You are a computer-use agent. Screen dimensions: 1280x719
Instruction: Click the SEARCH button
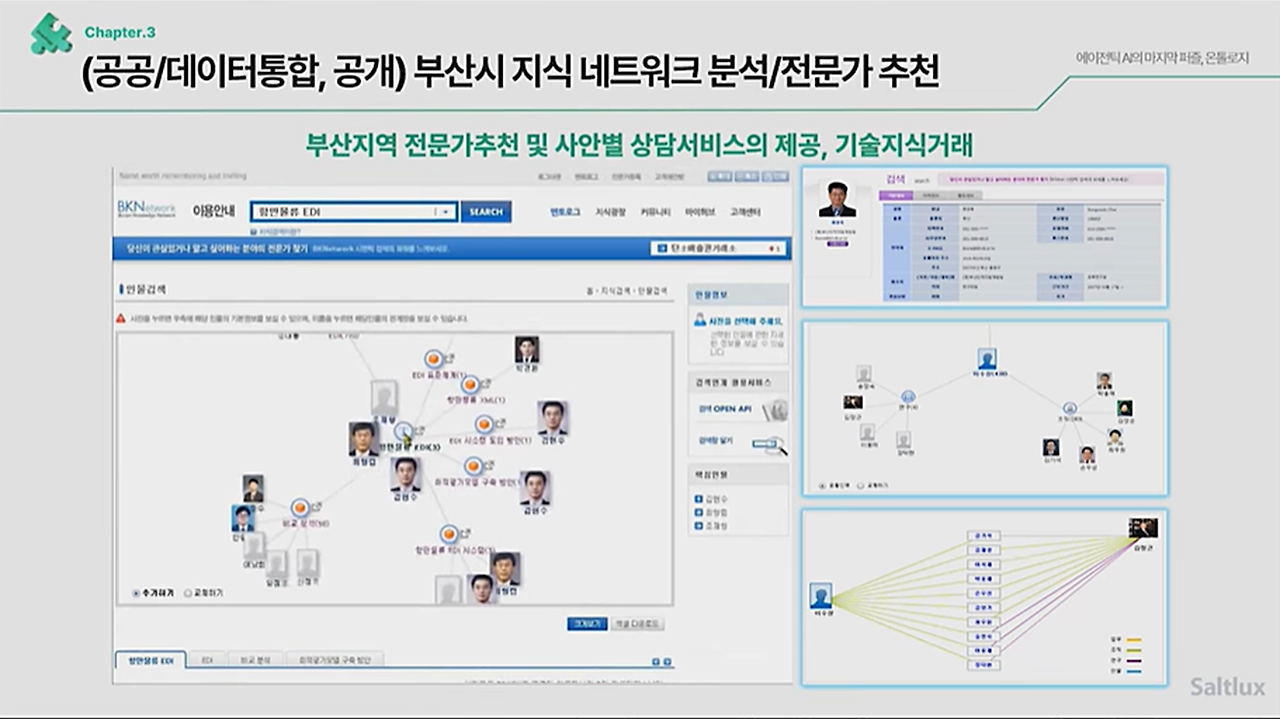pos(487,211)
